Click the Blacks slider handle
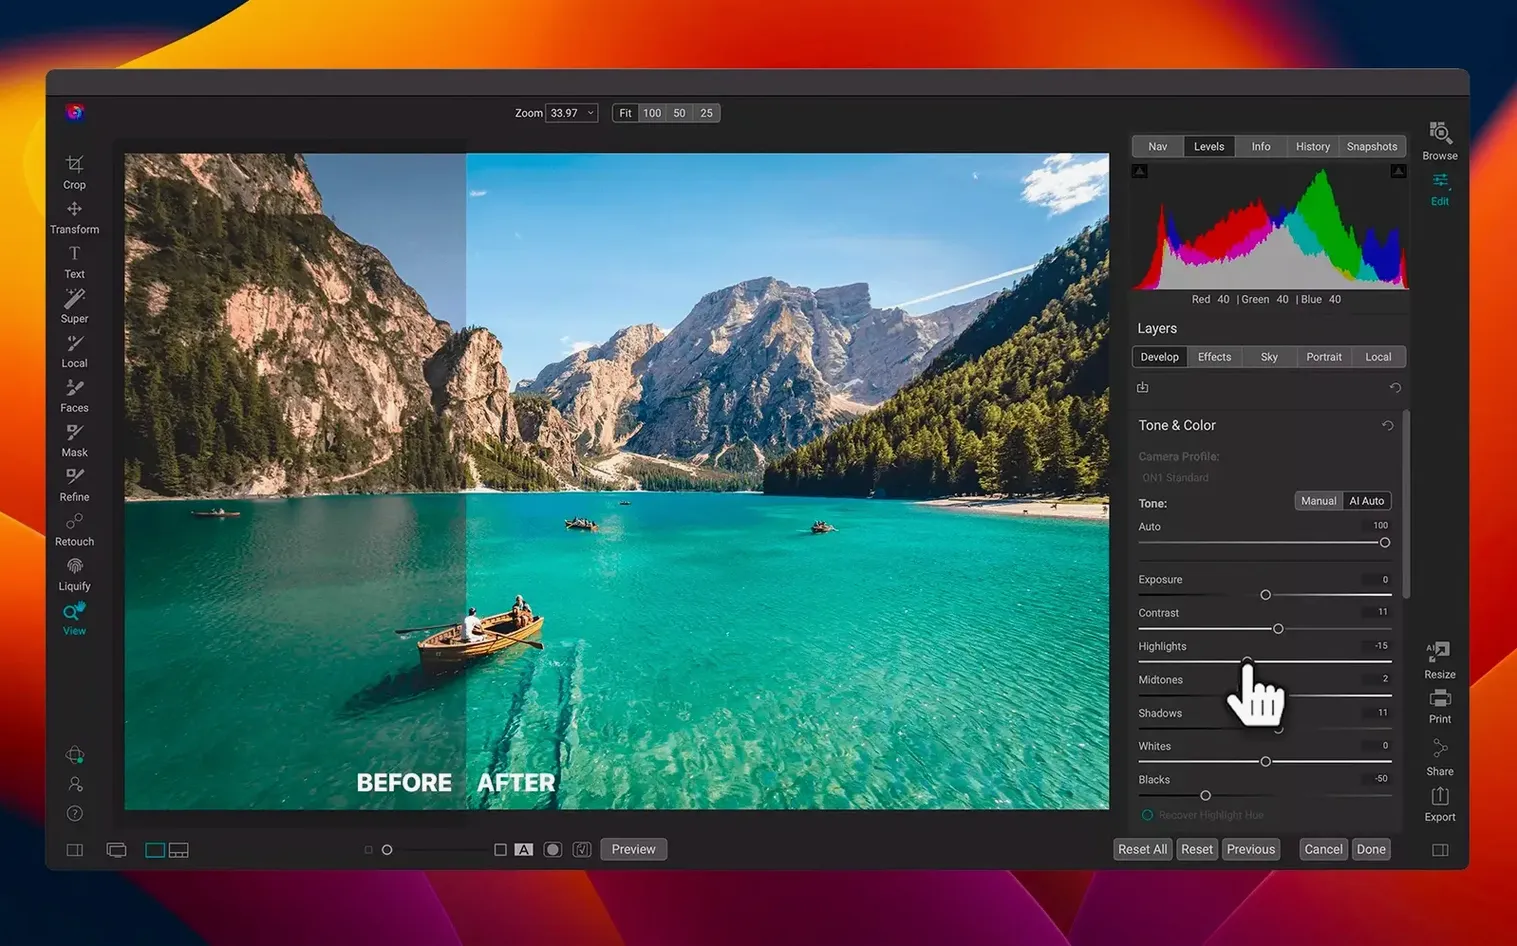The height and width of the screenshot is (946, 1517). (1205, 796)
